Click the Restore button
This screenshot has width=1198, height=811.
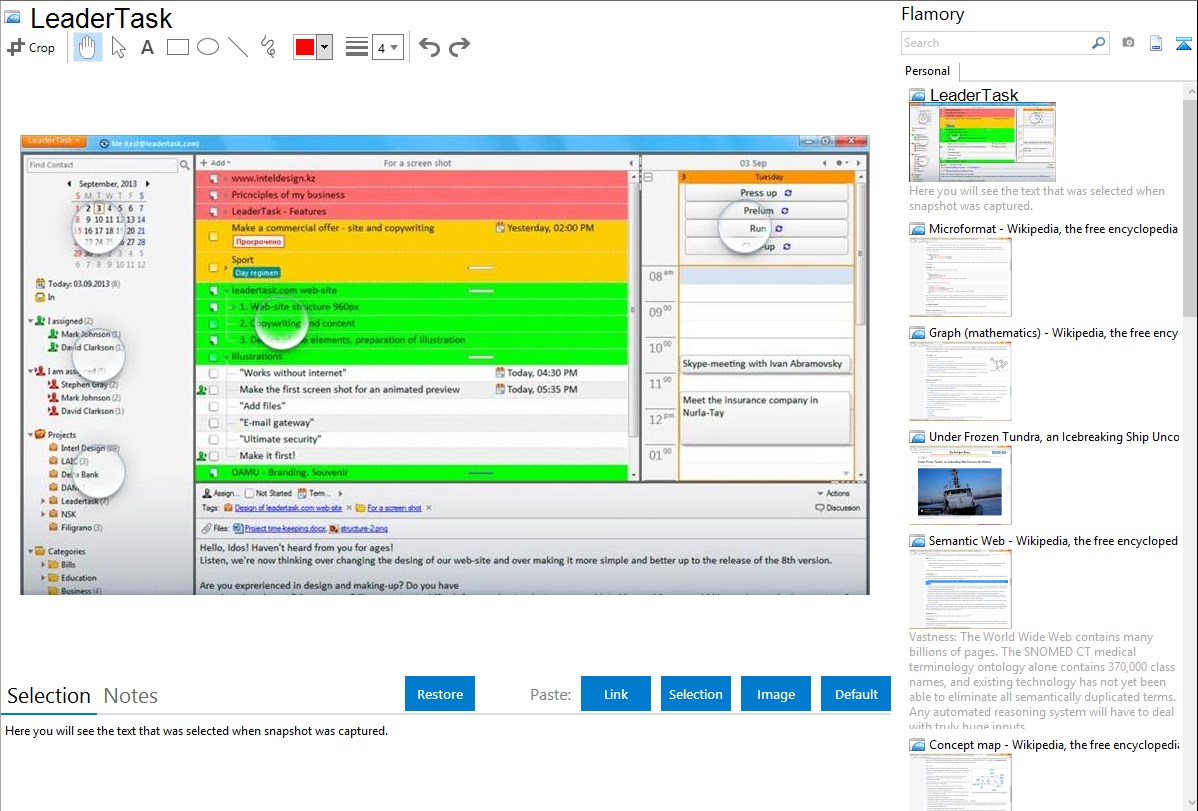tap(440, 694)
